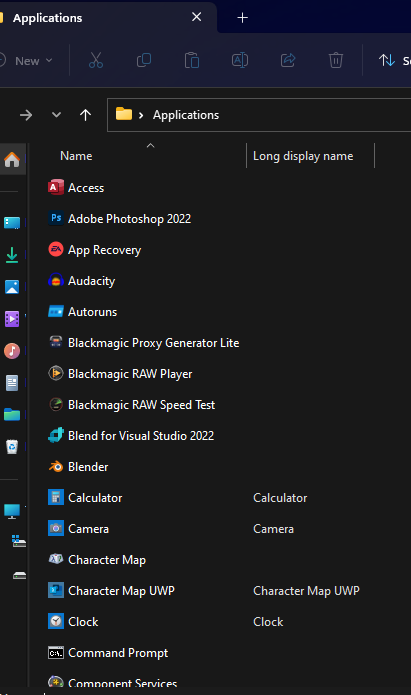Close the Applications tab
Screen dimensions: 411x695
(x=196, y=17)
